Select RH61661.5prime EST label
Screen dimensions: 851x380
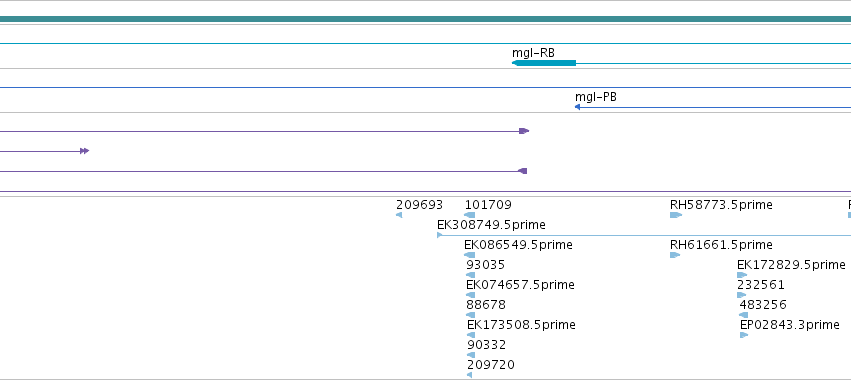point(721,245)
